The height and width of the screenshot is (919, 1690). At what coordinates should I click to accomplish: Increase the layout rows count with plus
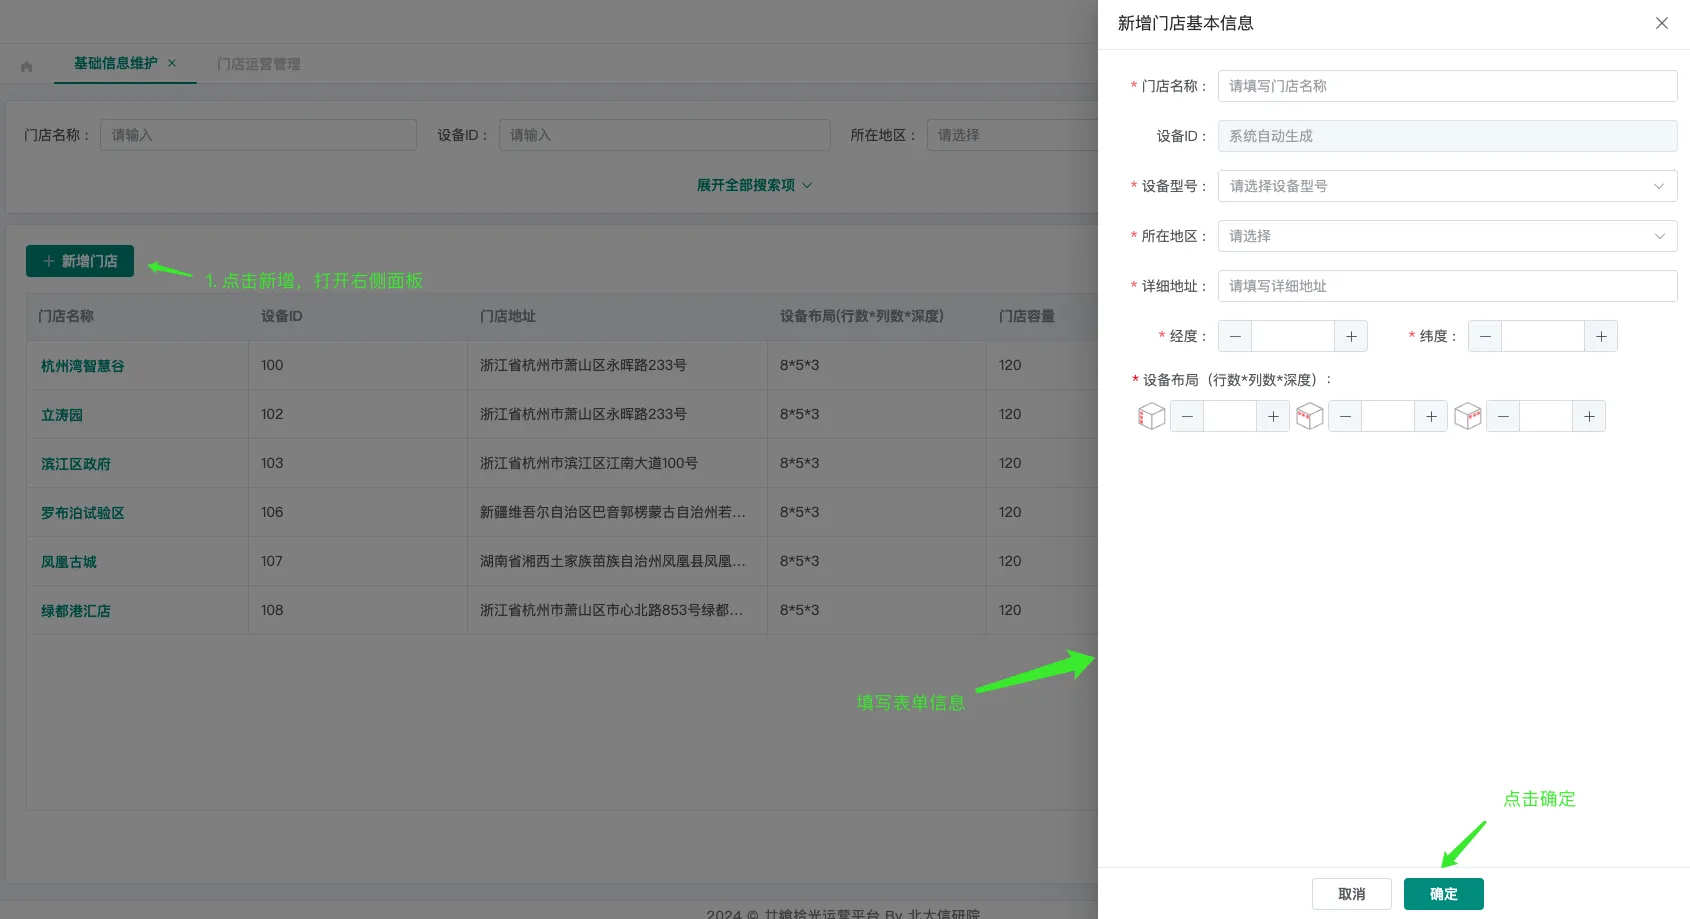[1273, 416]
